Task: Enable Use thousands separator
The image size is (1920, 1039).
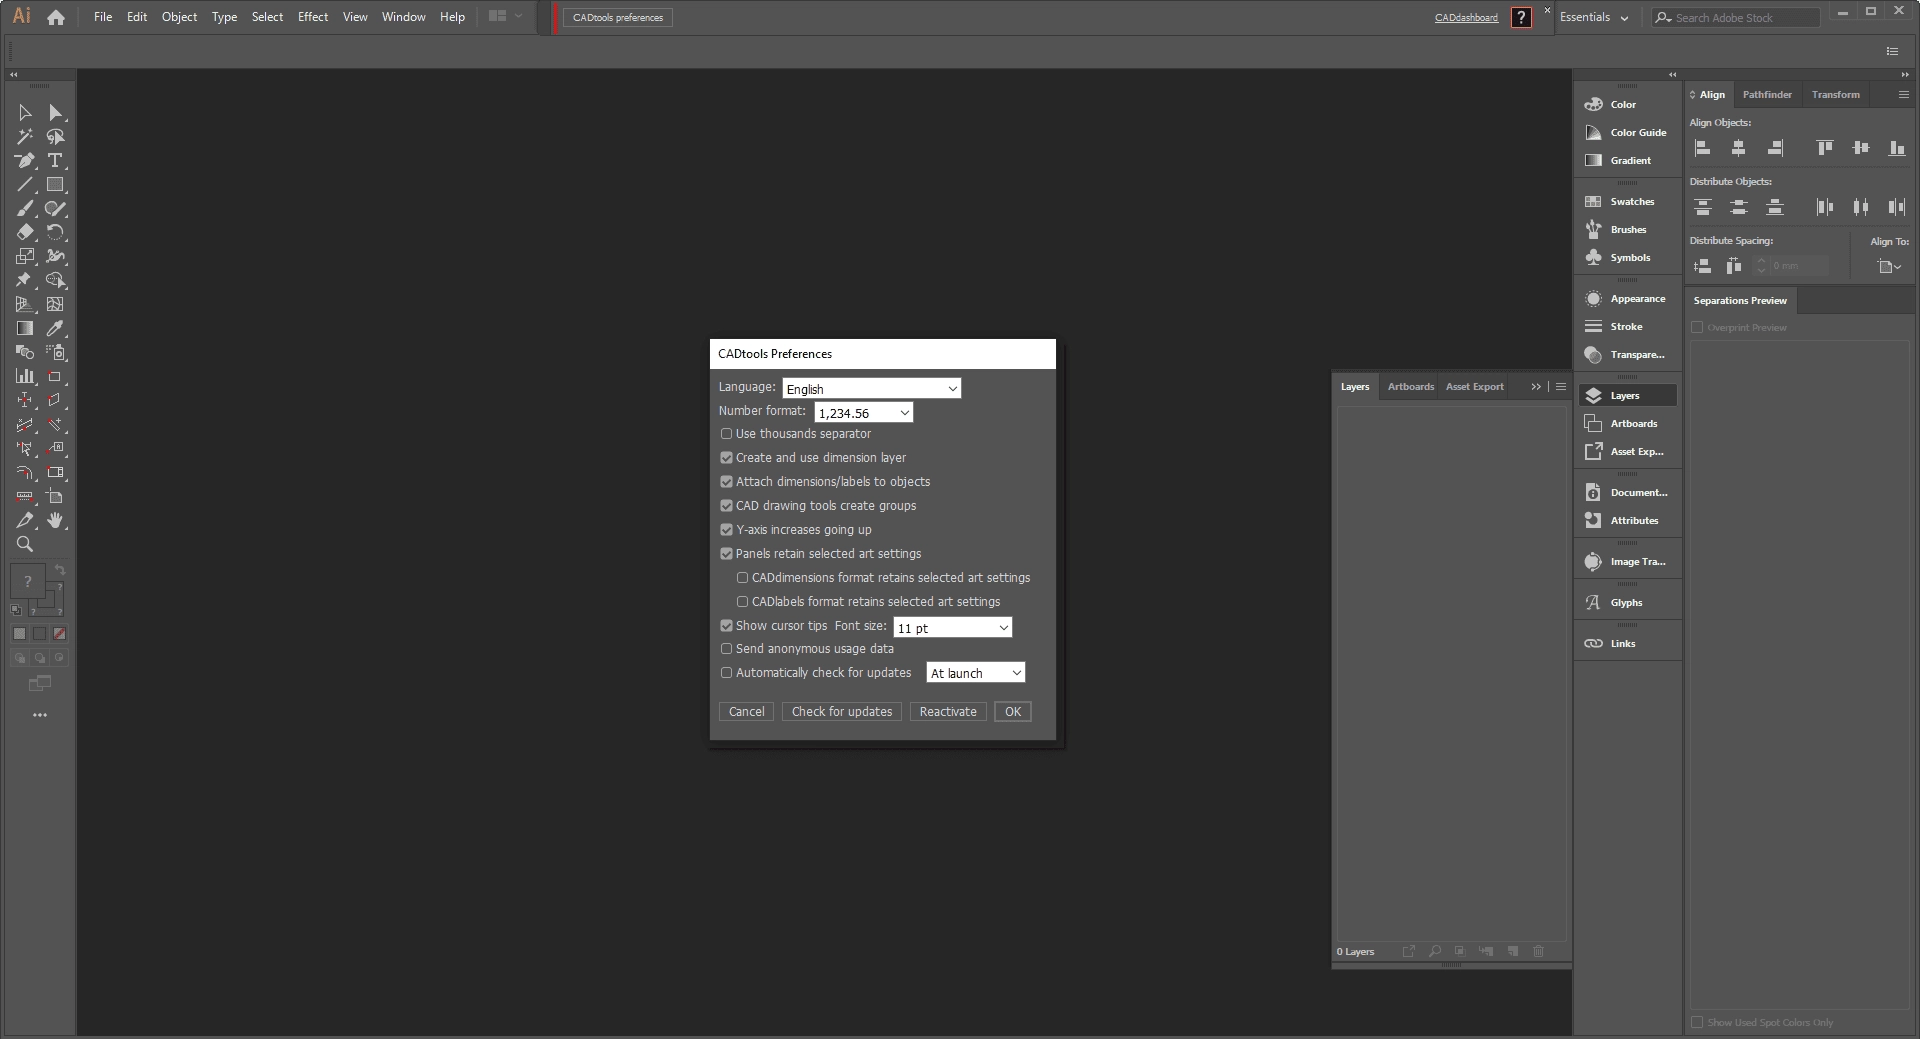Action: tap(726, 433)
